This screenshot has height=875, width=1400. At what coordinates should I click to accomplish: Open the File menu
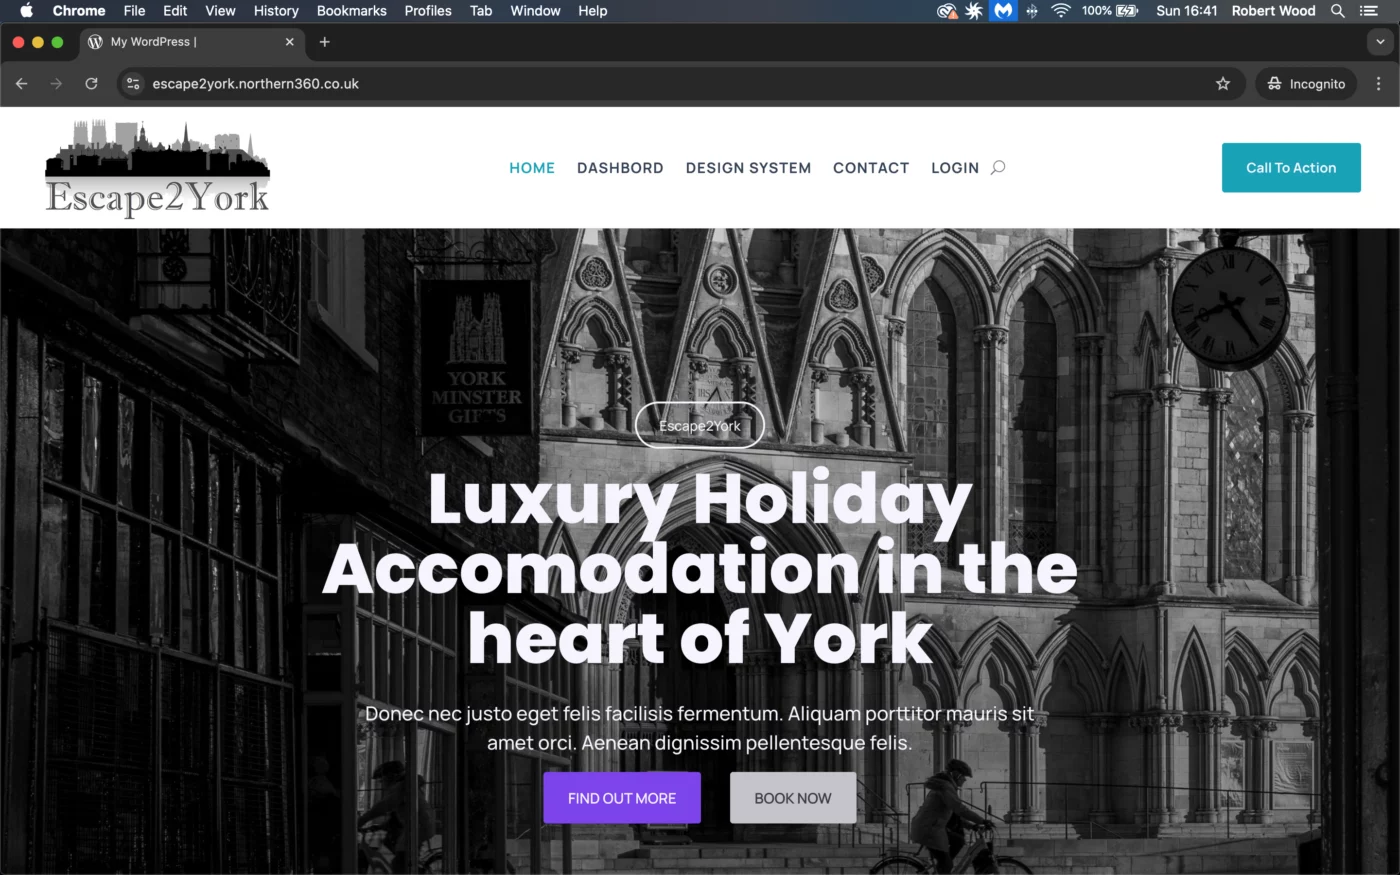coord(134,11)
